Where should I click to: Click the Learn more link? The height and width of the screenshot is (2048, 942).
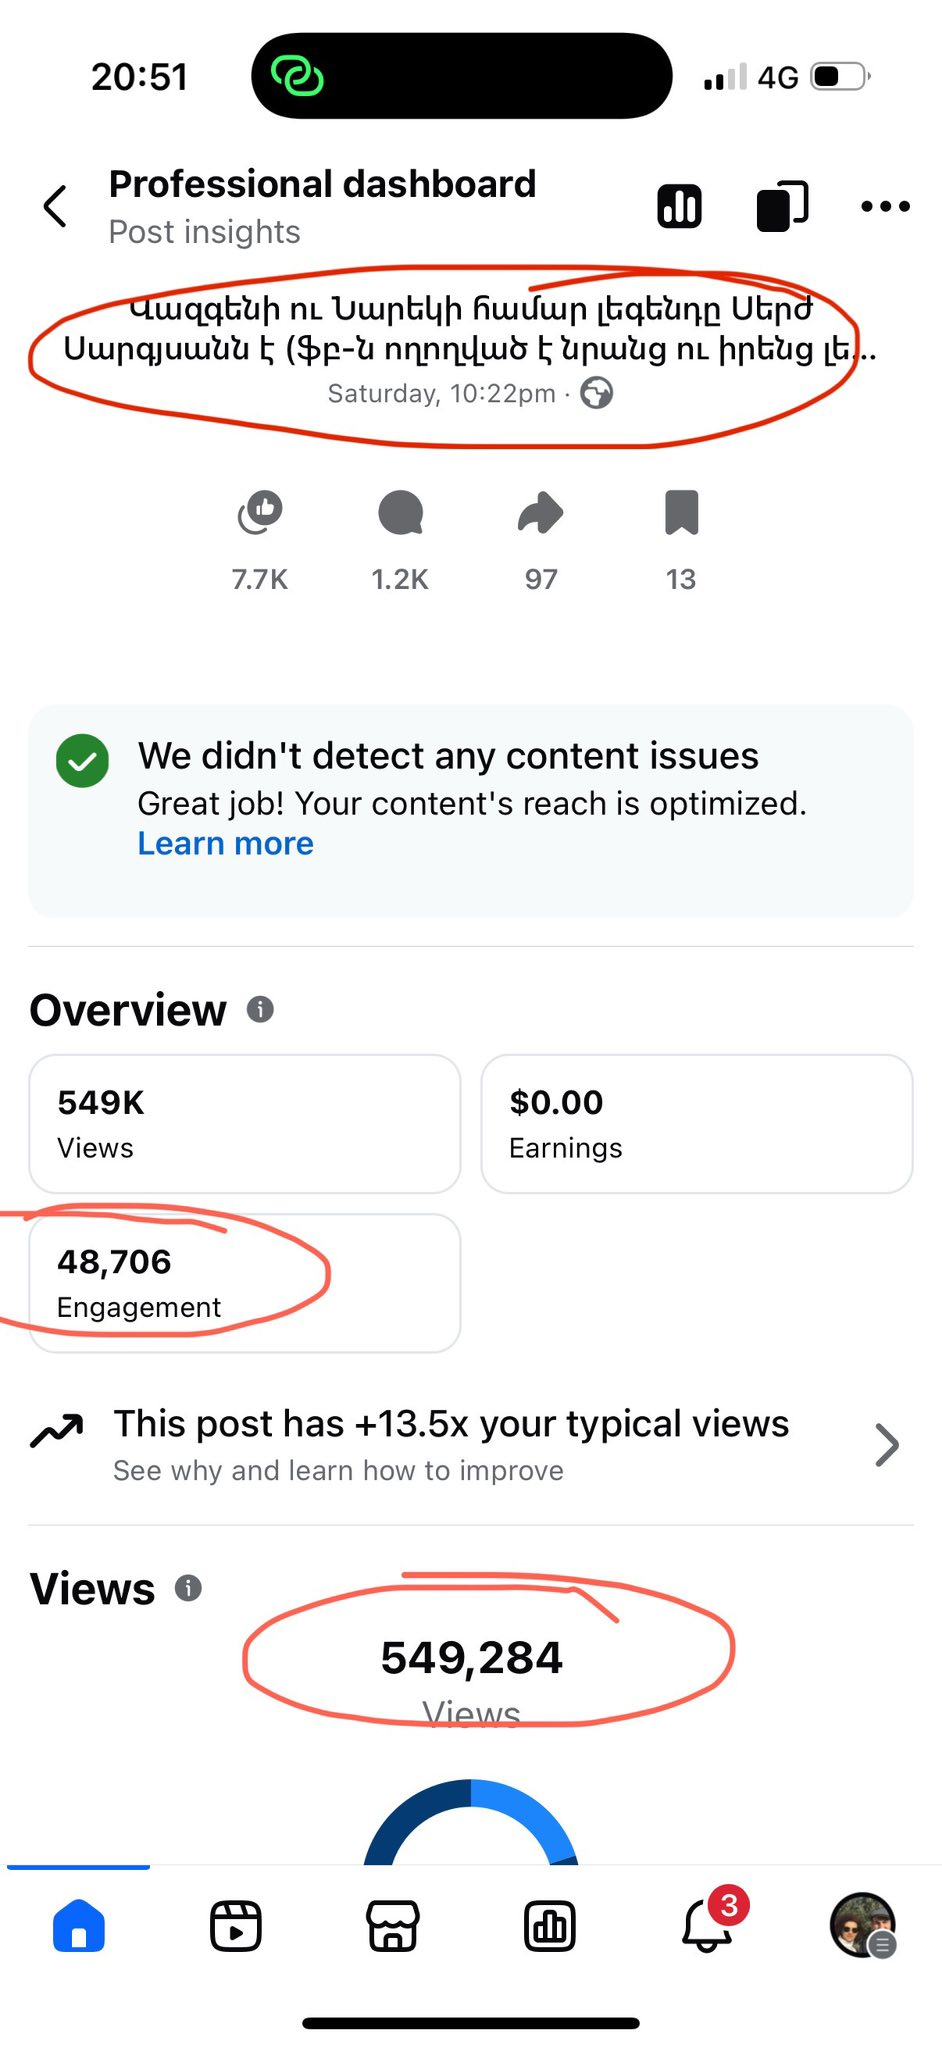pos(225,844)
